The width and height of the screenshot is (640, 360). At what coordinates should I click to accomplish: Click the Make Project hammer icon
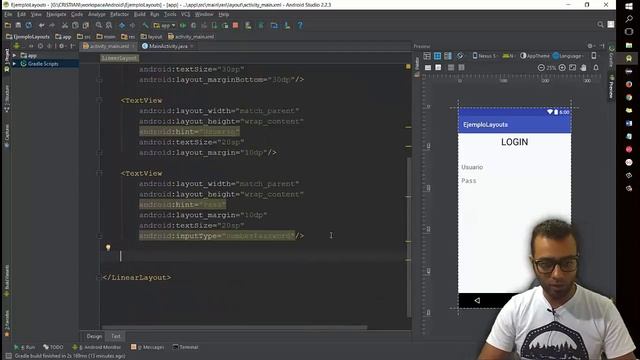145,25
